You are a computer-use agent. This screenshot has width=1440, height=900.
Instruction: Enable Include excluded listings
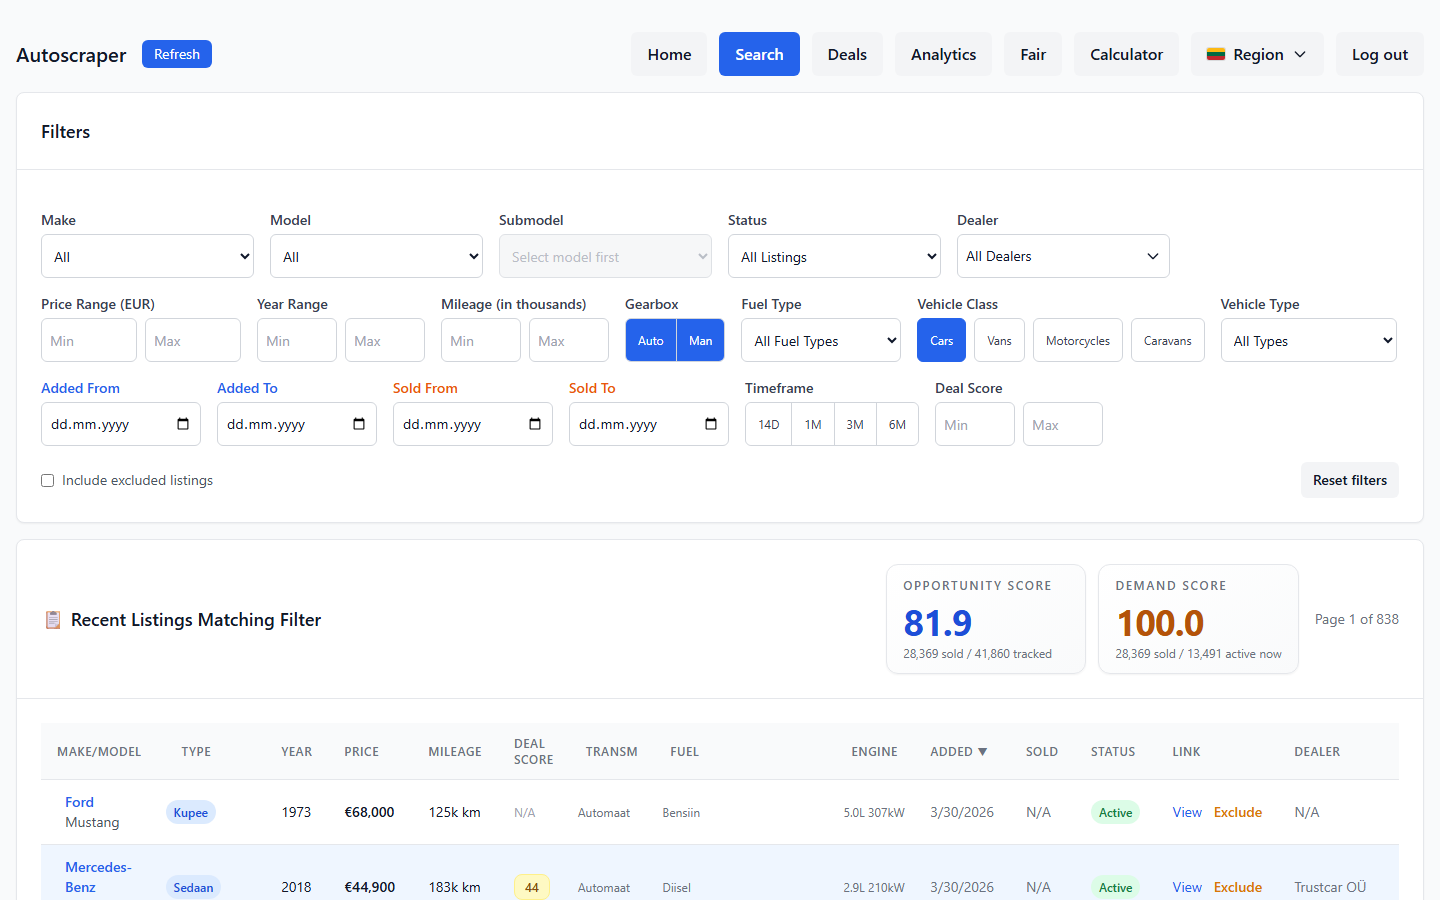pos(47,480)
